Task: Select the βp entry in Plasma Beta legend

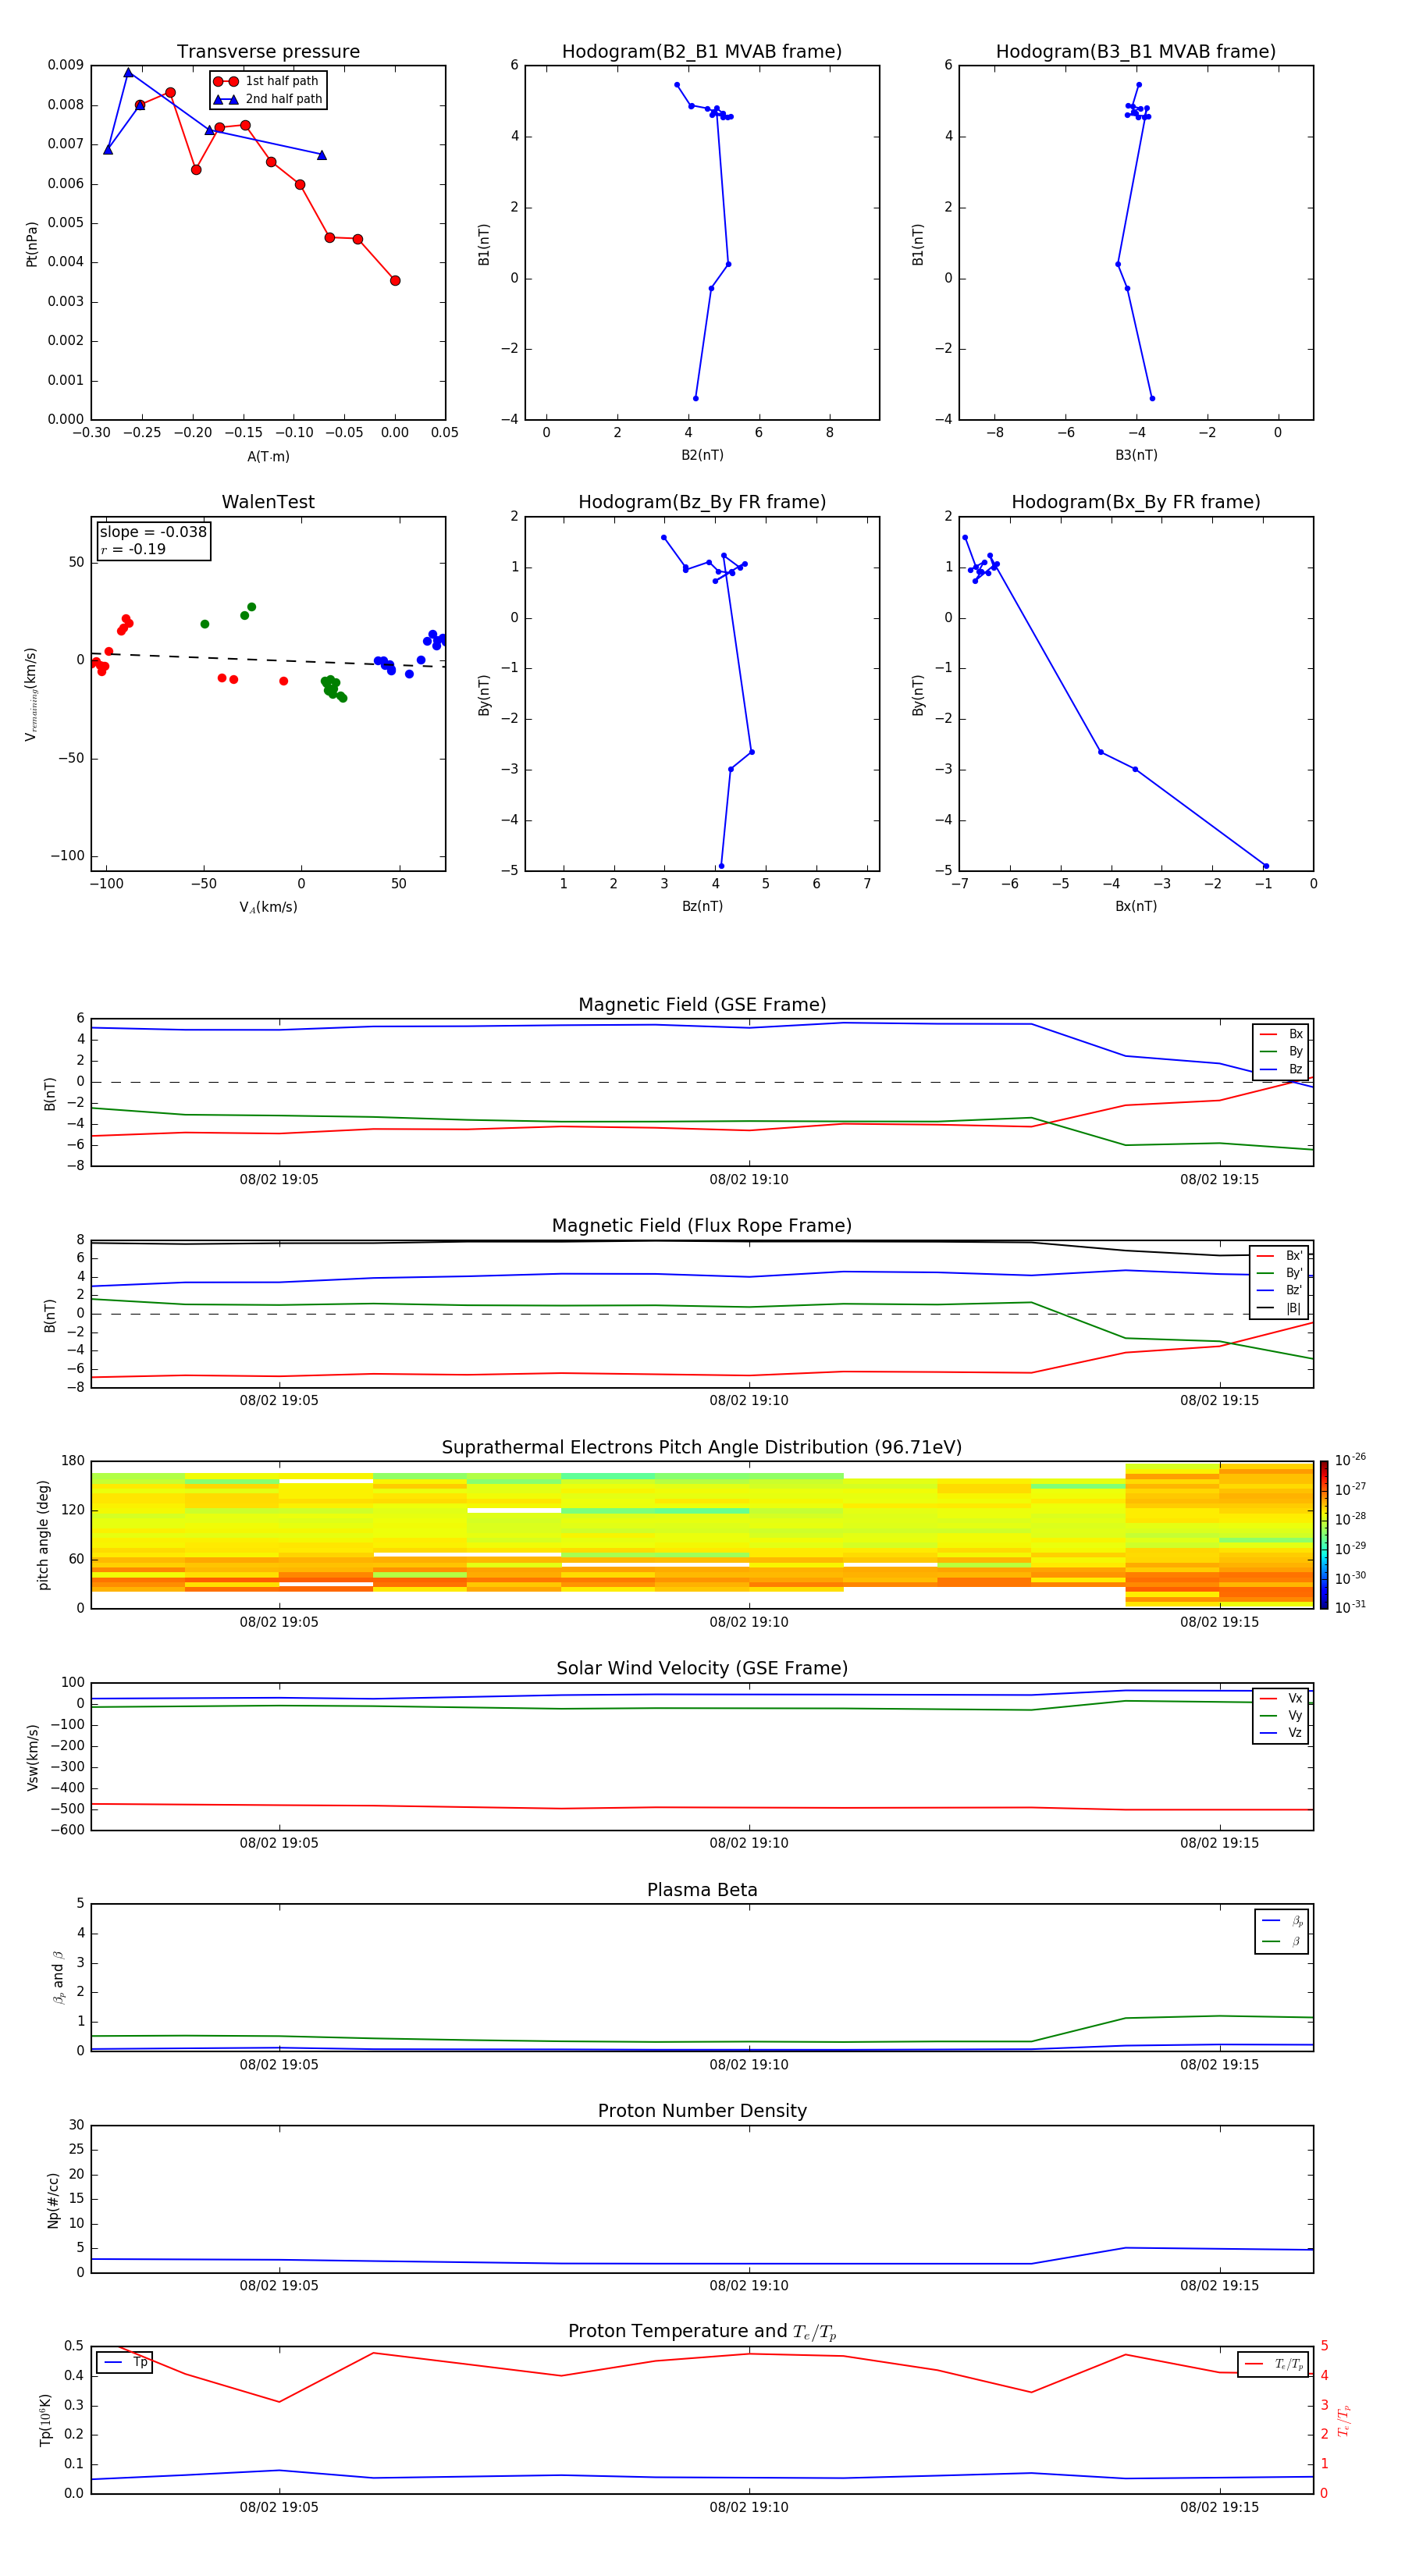Action: click(x=1282, y=1921)
